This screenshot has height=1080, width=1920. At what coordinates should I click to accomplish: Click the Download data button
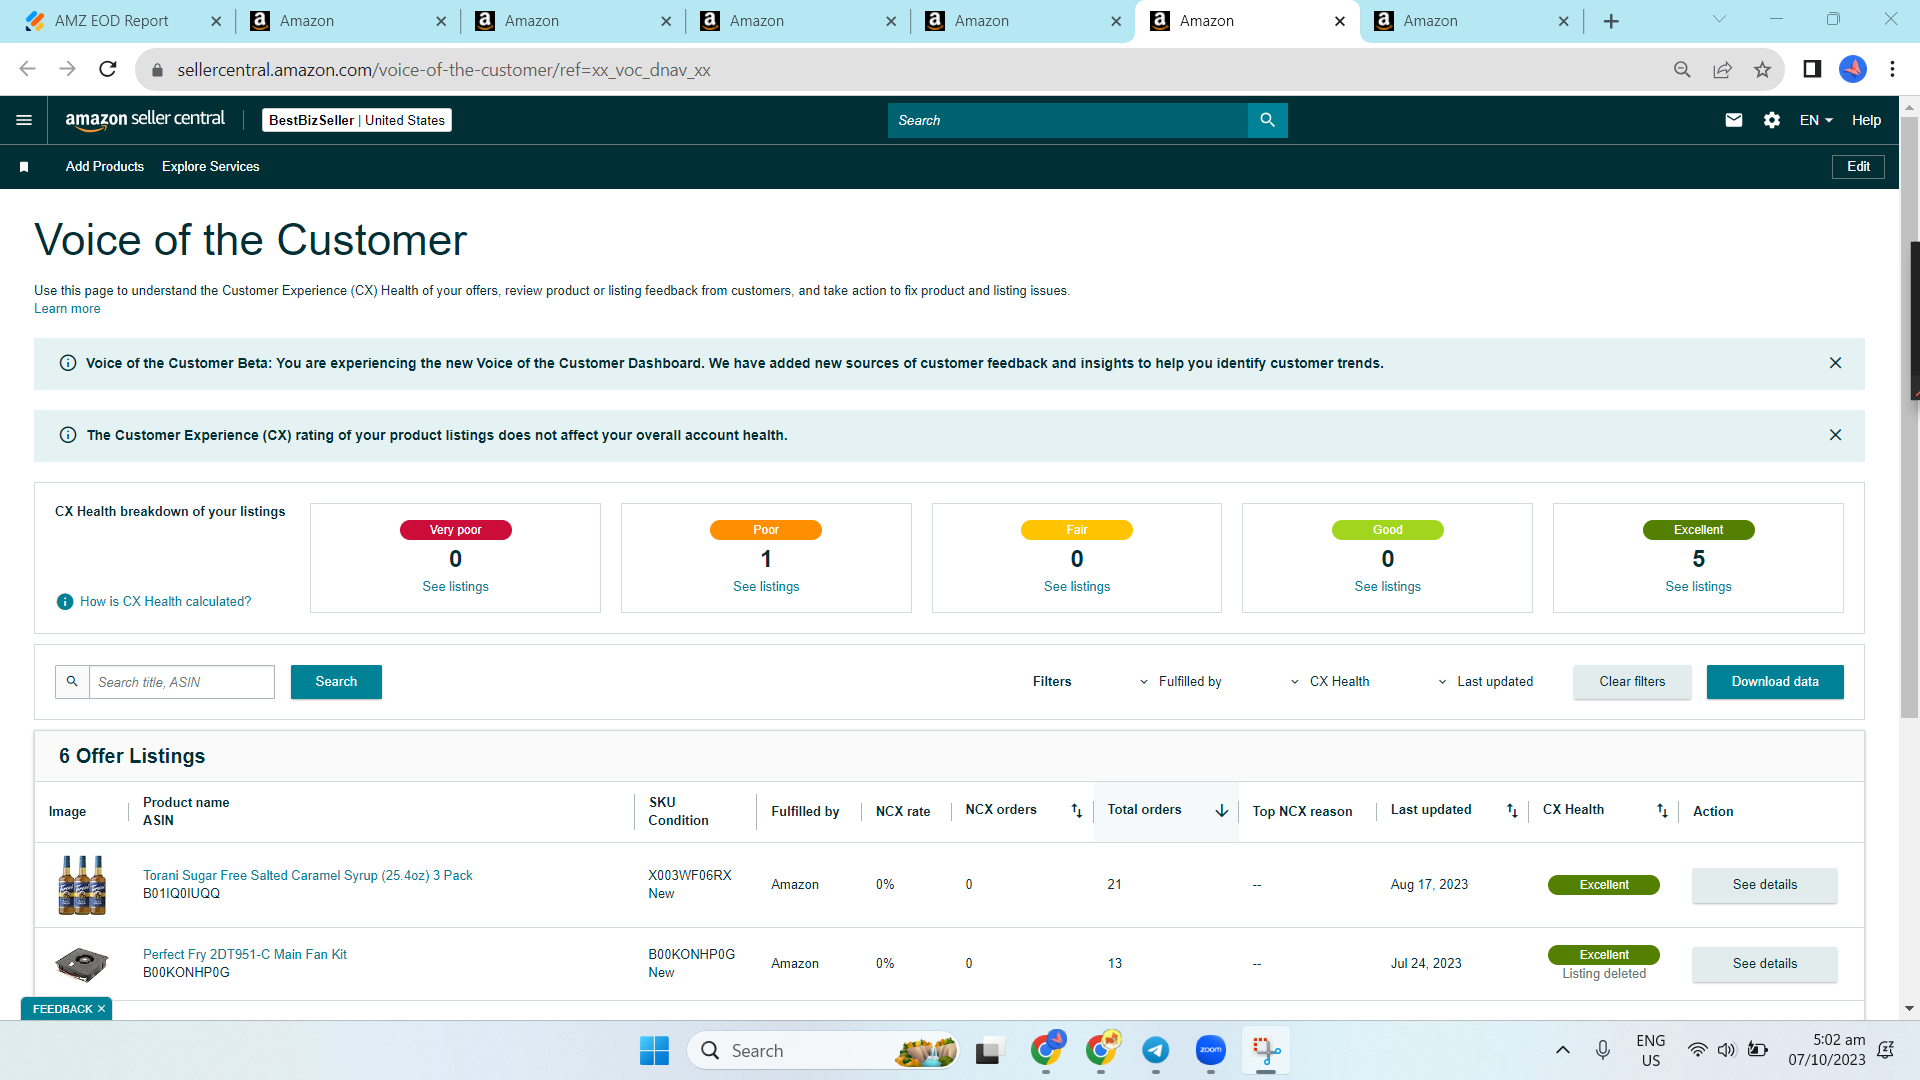1775,682
